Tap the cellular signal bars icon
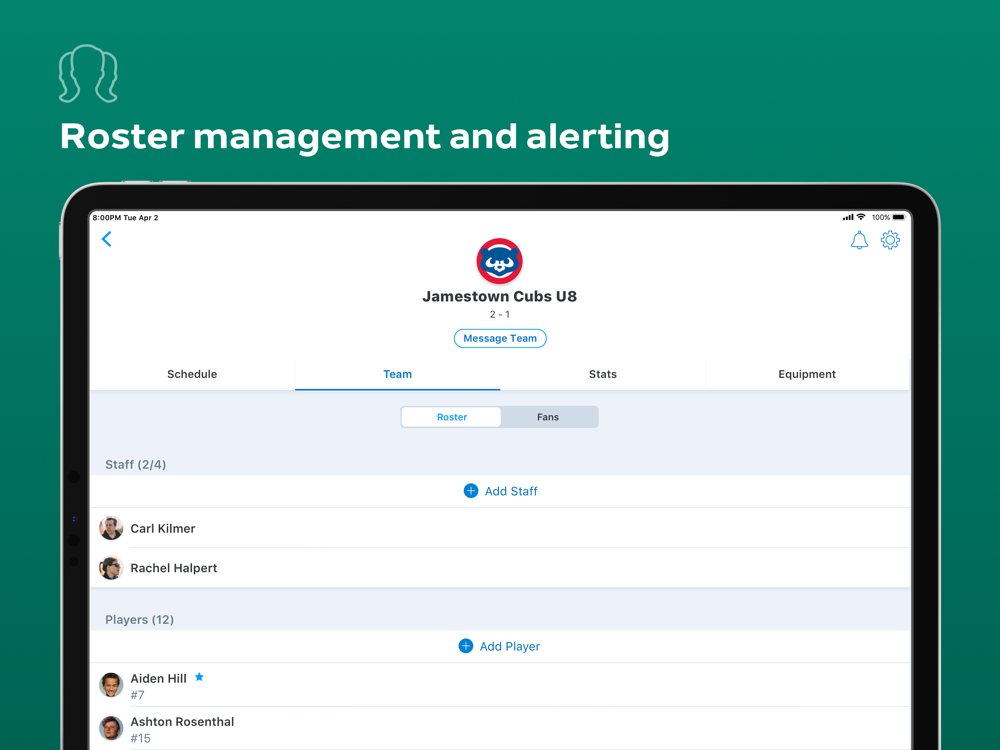Screen dimensions: 1000x750 coord(848,217)
